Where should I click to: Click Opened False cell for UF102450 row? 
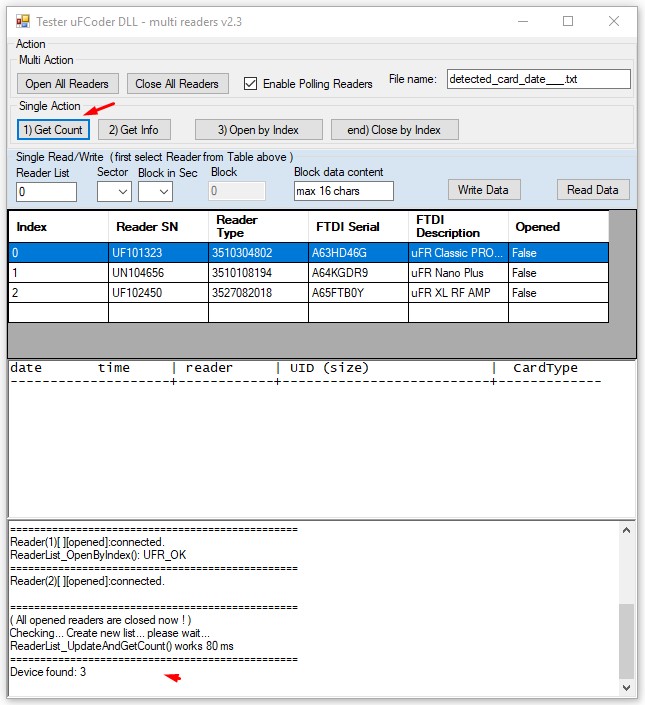[x=558, y=293]
